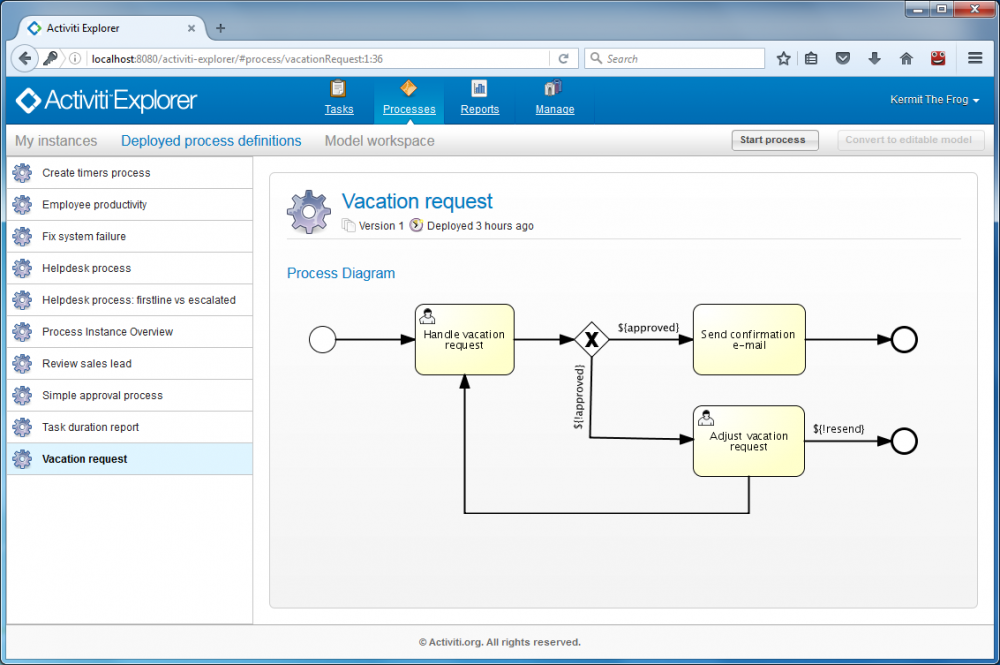Viewport: 1000px width, 665px height.
Task: Open the Reports menu
Action: (x=480, y=109)
